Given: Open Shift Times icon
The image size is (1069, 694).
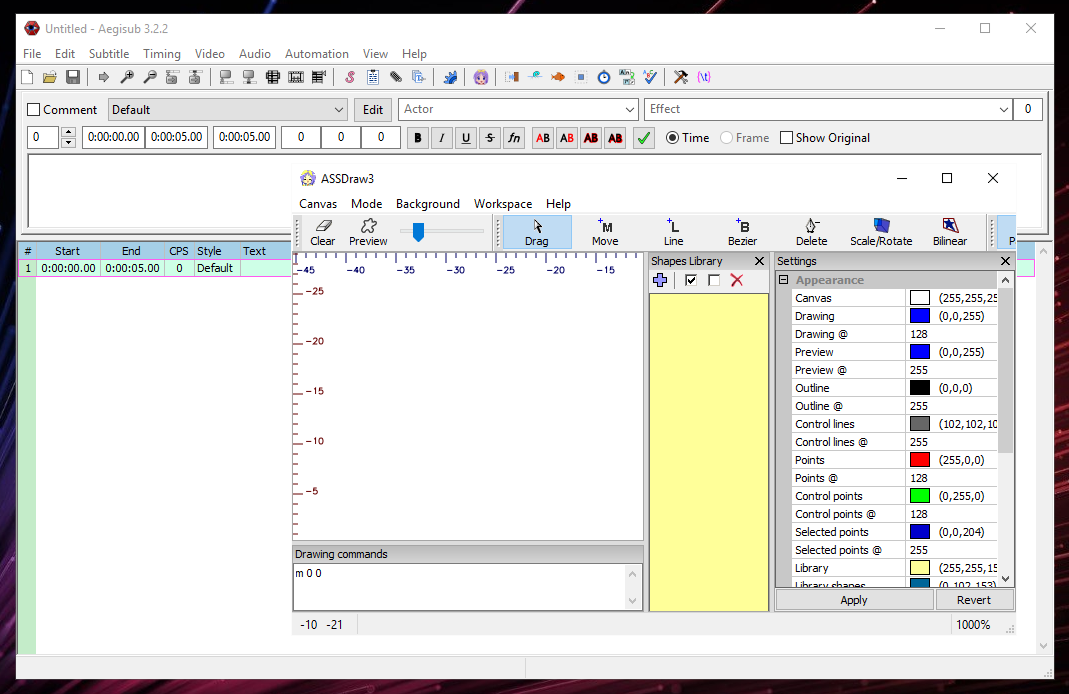Looking at the screenshot, I should (512, 77).
